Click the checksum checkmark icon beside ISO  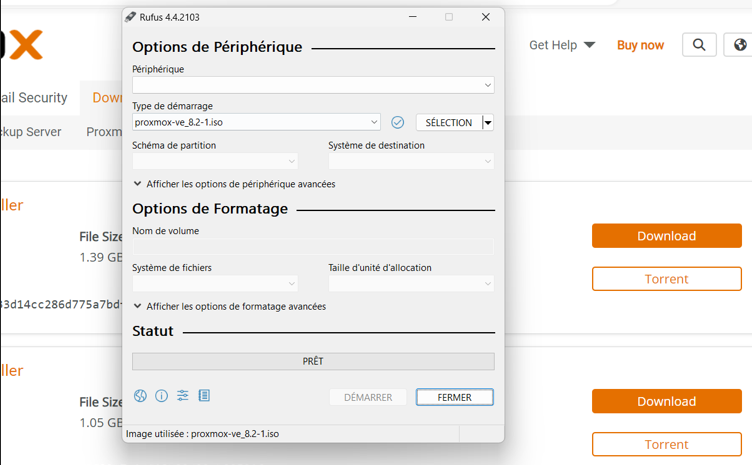click(x=398, y=122)
